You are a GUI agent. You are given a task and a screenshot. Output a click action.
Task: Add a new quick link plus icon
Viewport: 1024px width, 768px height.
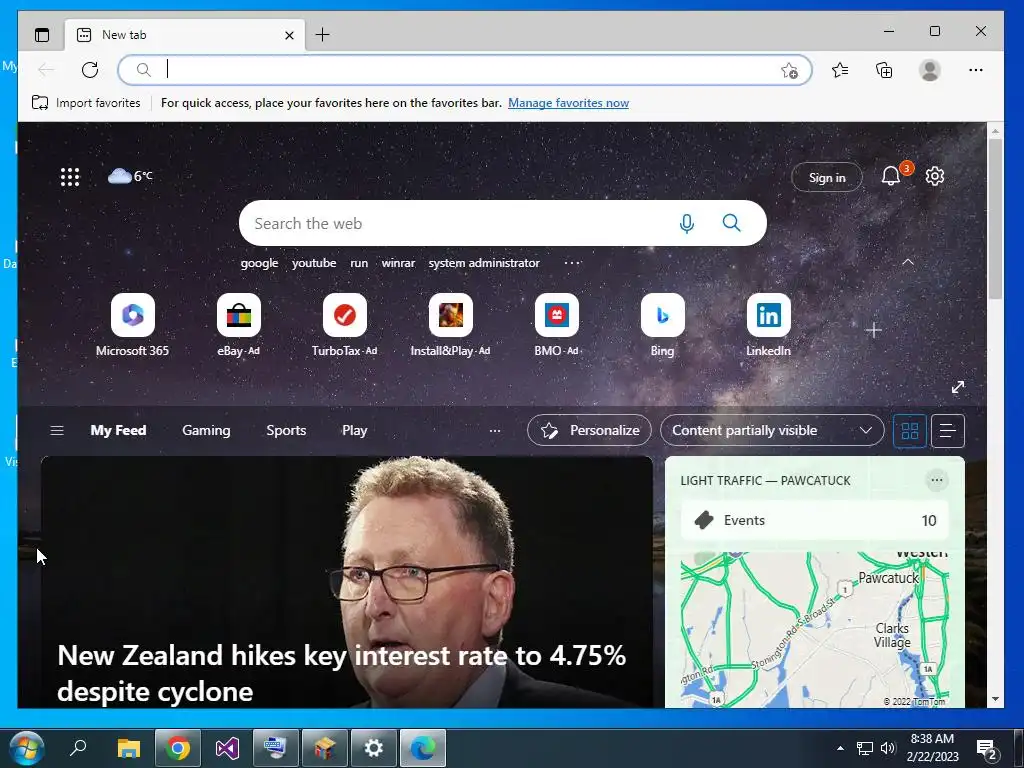click(873, 330)
